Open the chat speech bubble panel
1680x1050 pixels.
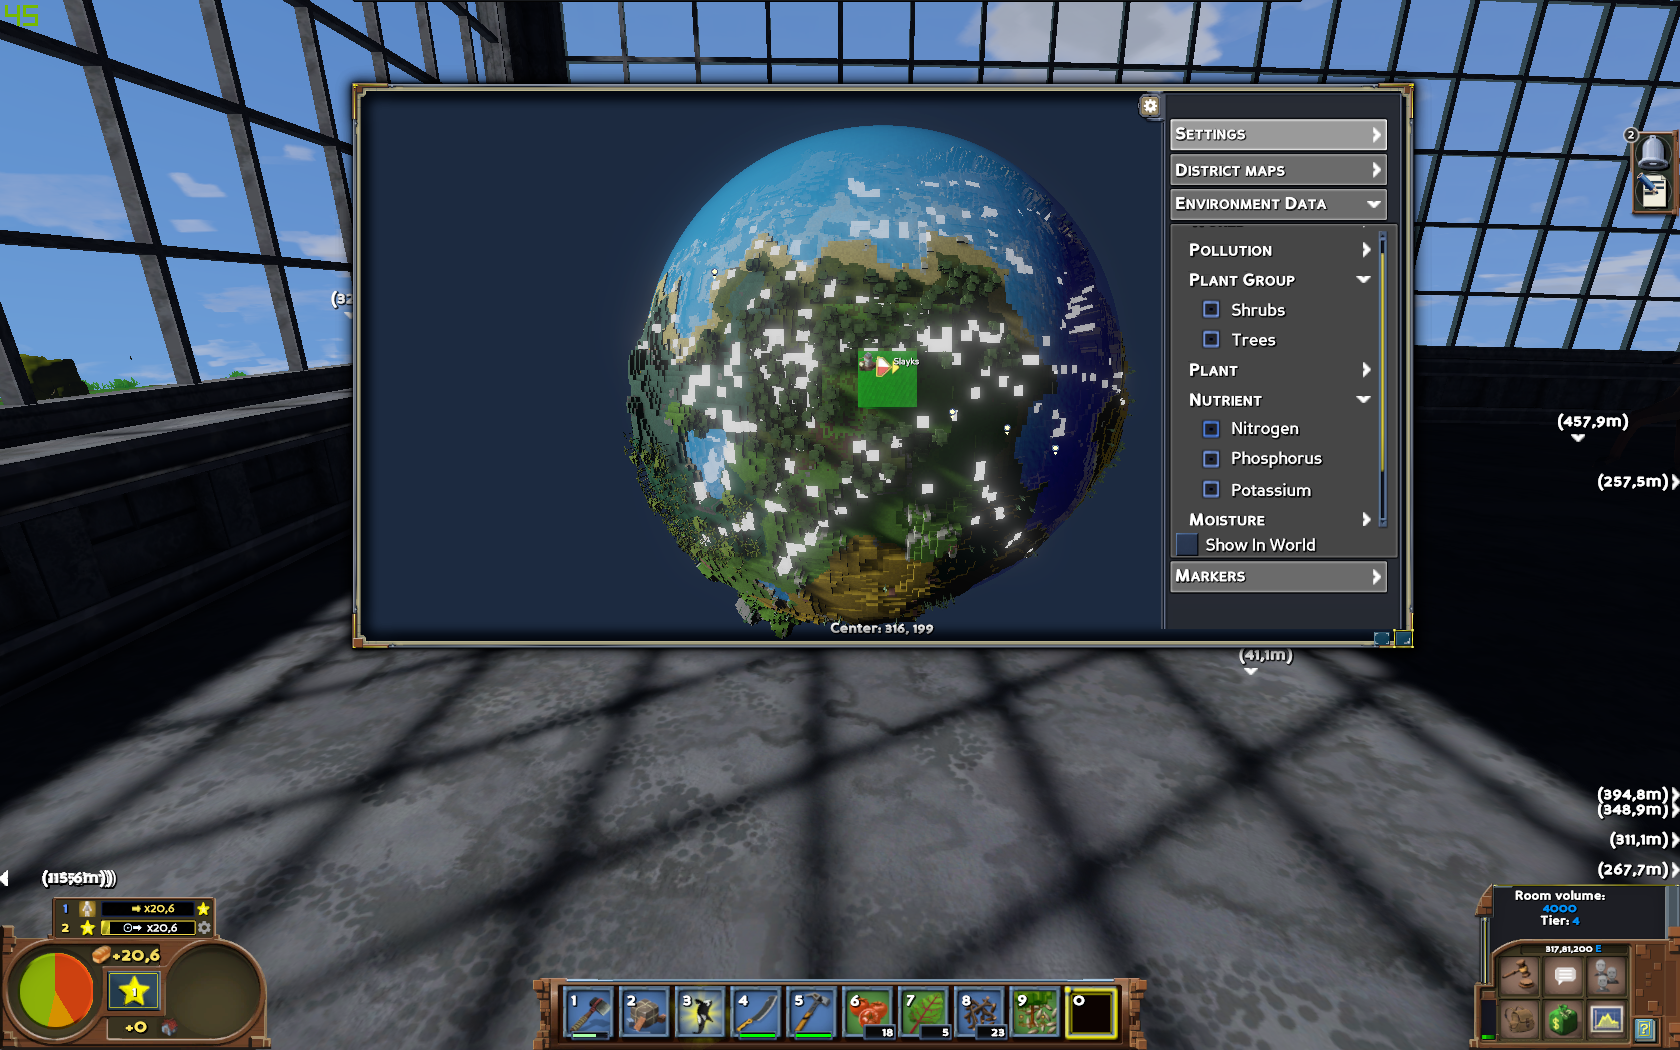(x=1565, y=975)
